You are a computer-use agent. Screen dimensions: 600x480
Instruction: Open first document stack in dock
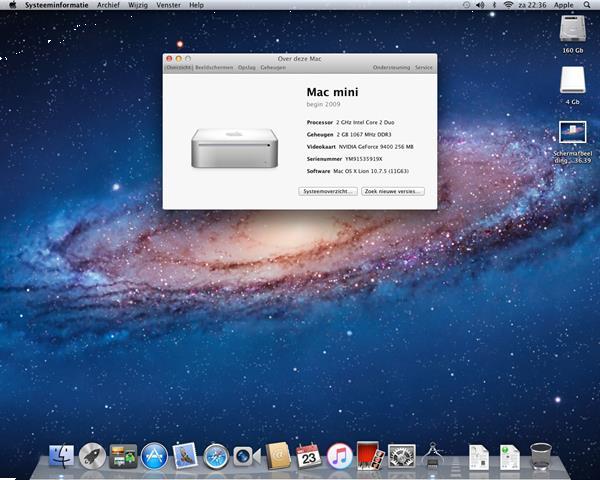pos(479,457)
